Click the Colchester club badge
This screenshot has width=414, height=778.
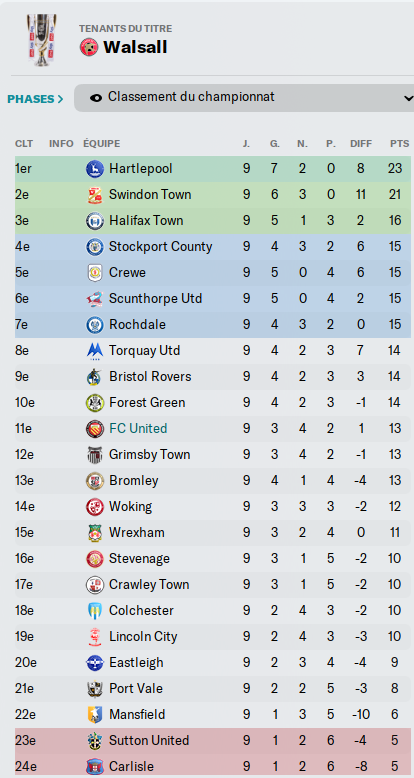pos(95,610)
